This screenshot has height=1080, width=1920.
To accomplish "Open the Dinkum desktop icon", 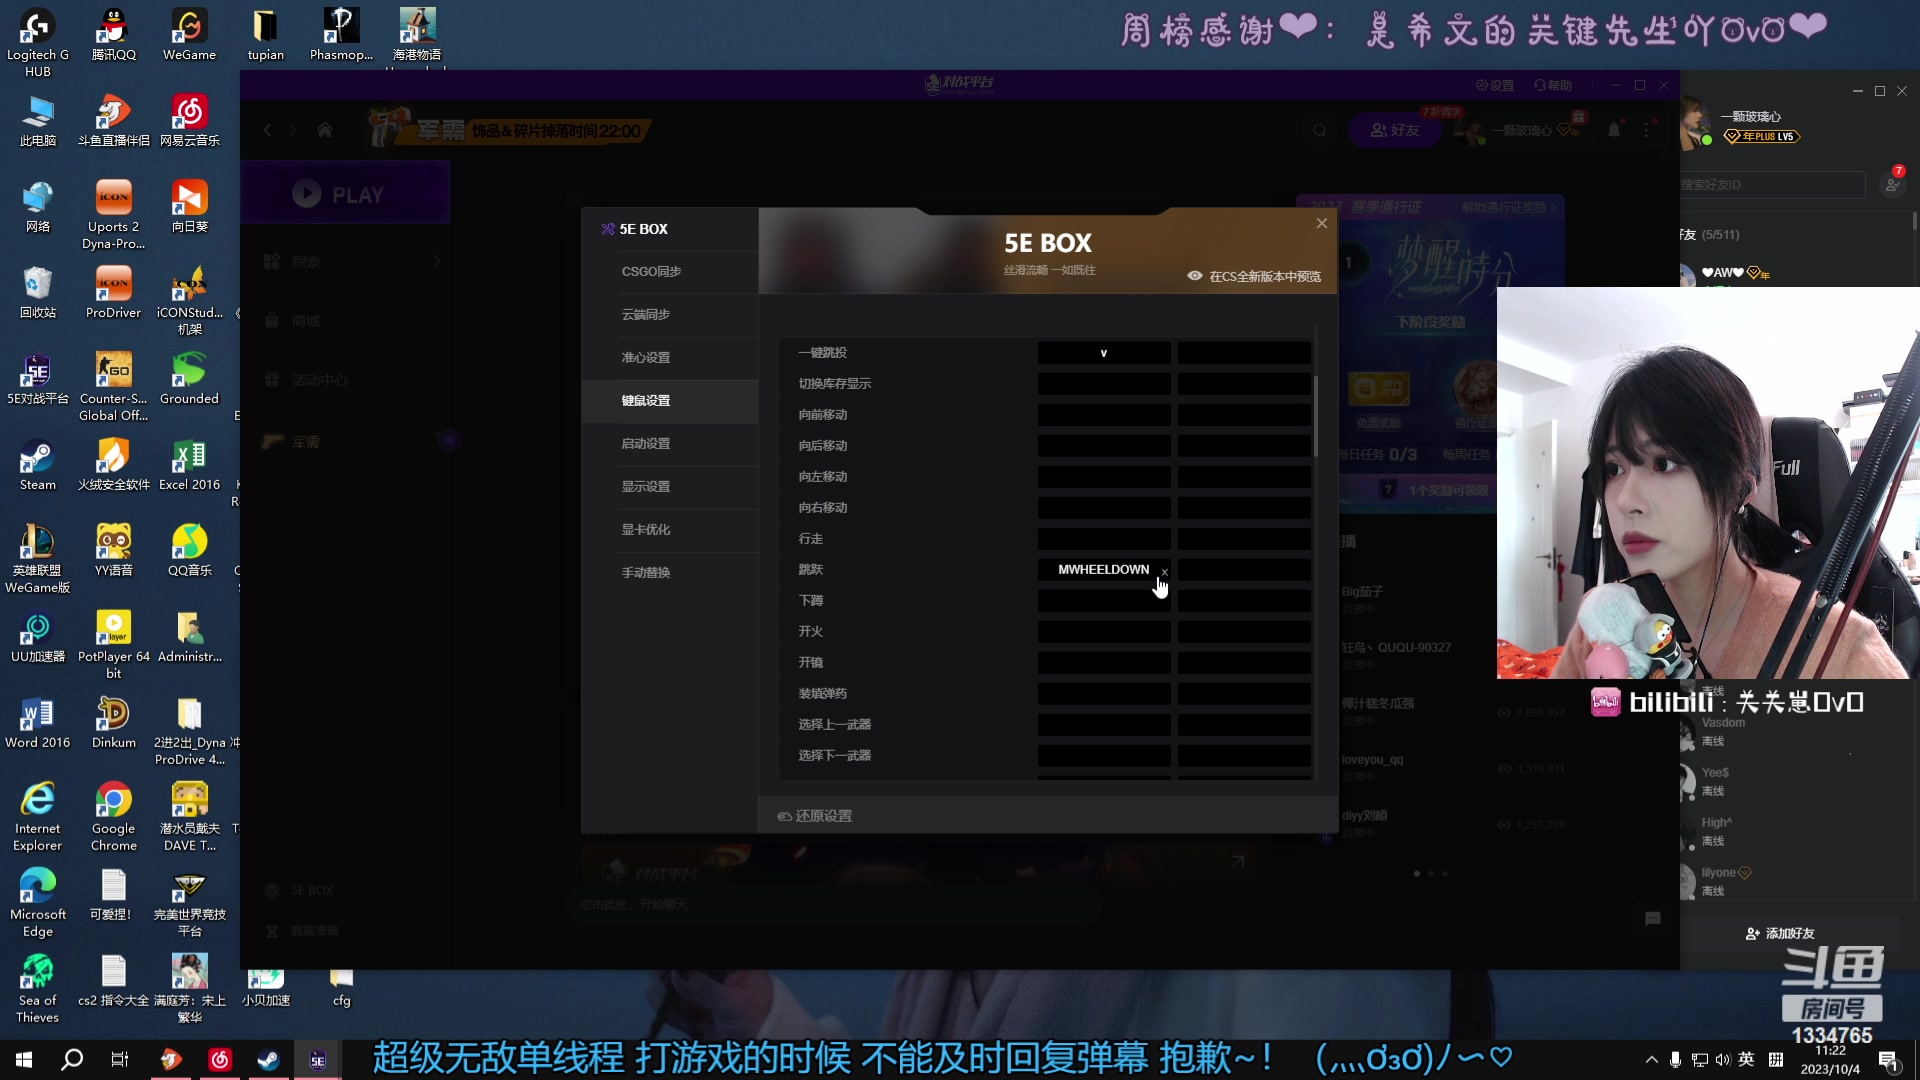I will coord(114,722).
